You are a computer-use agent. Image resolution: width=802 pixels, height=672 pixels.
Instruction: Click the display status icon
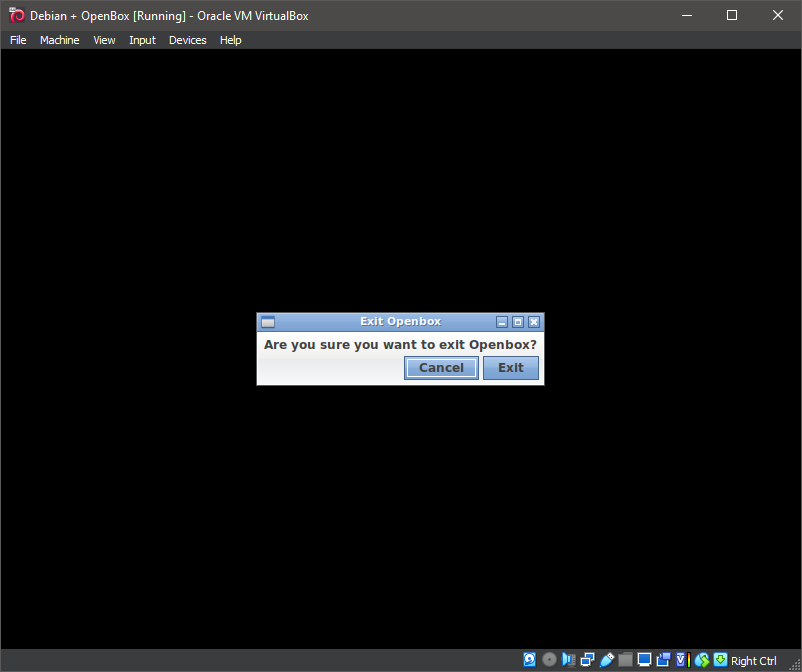pos(644,660)
